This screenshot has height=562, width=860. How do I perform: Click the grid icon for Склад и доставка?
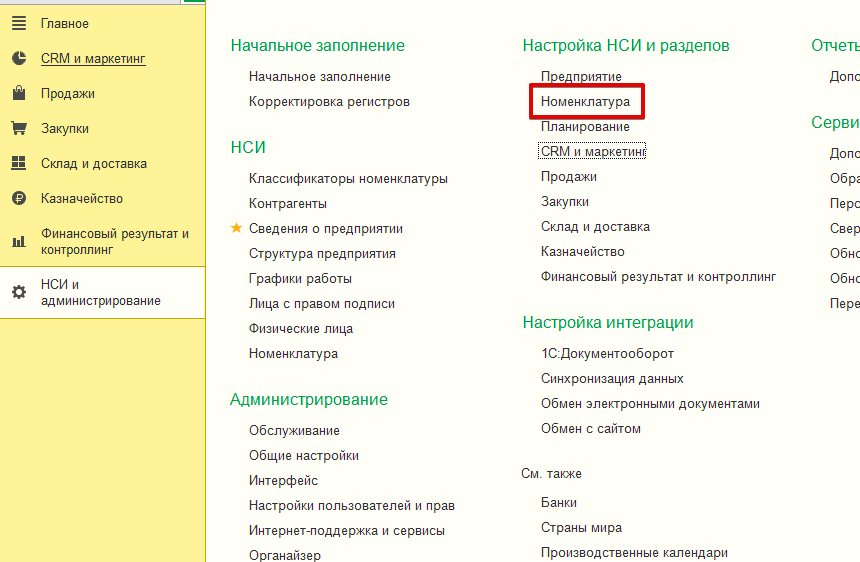(19, 163)
